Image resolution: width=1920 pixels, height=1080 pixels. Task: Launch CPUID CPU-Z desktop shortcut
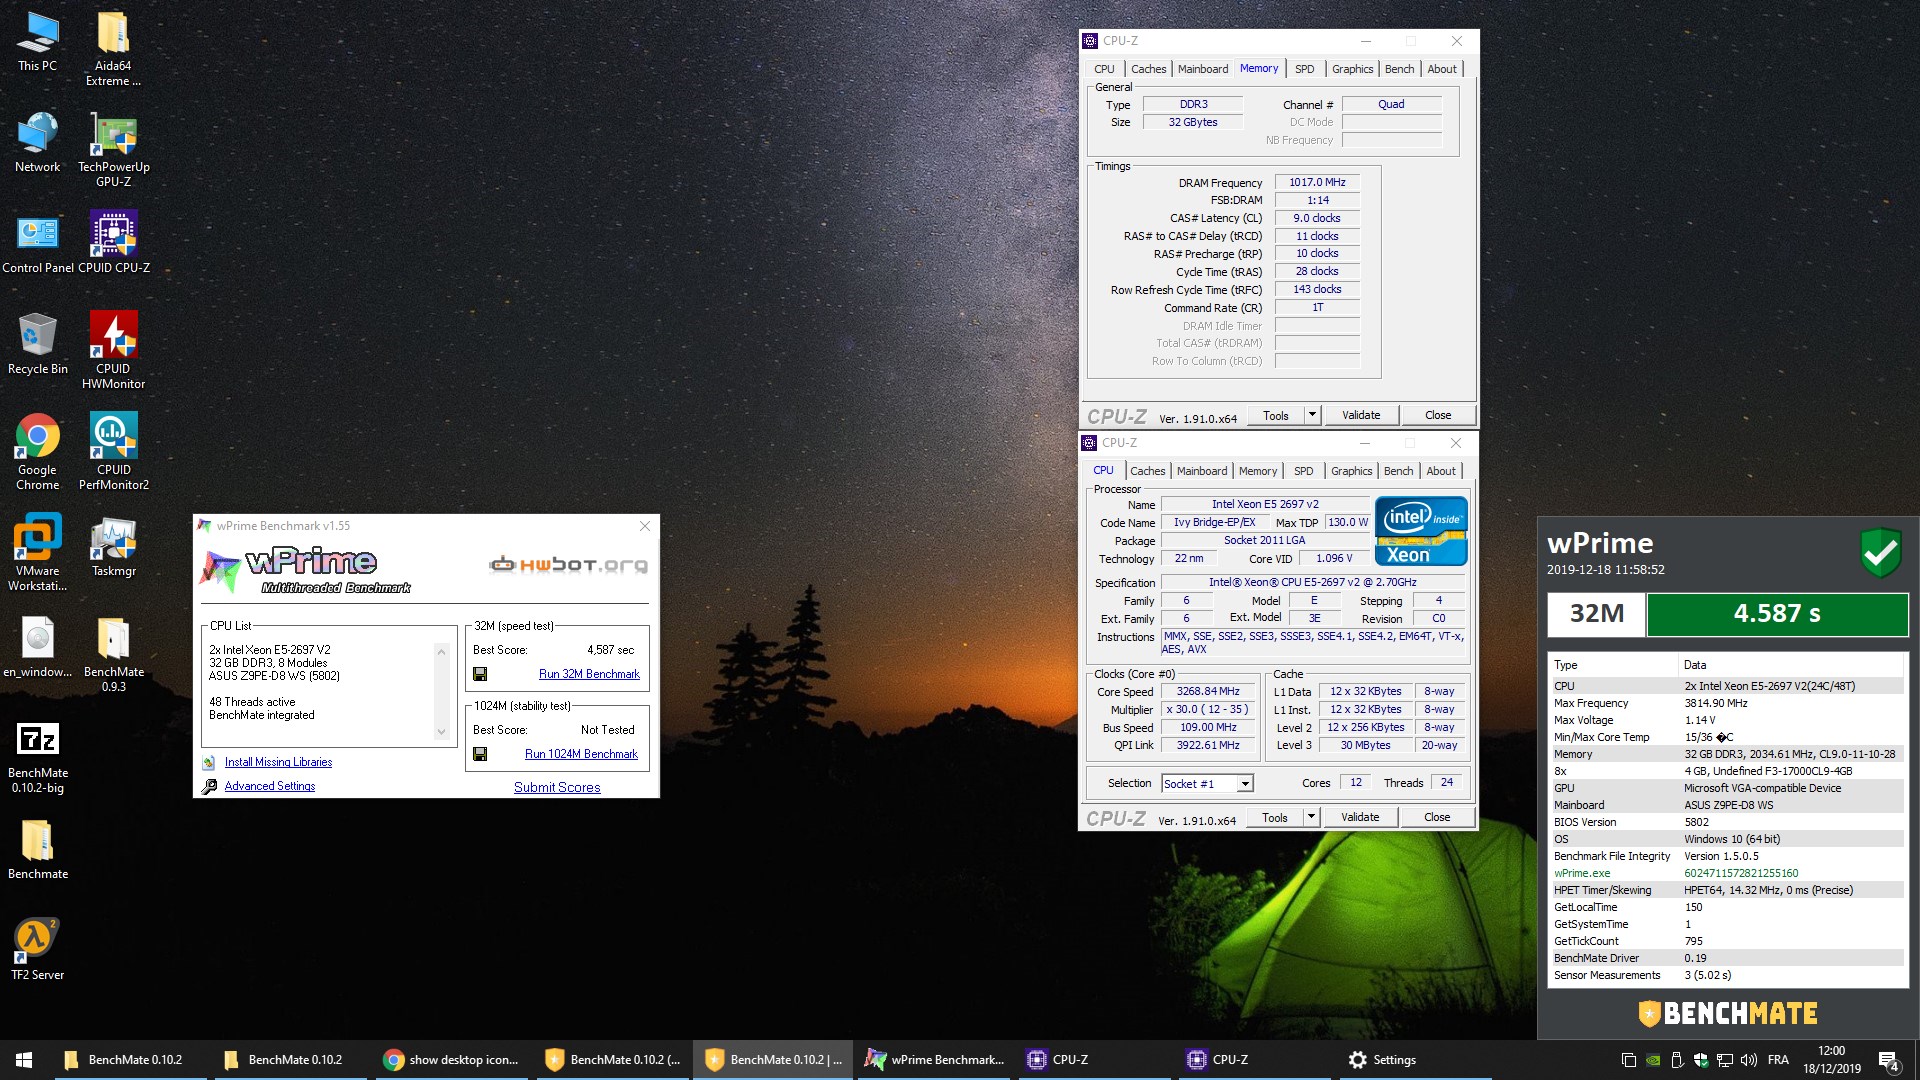coord(113,243)
